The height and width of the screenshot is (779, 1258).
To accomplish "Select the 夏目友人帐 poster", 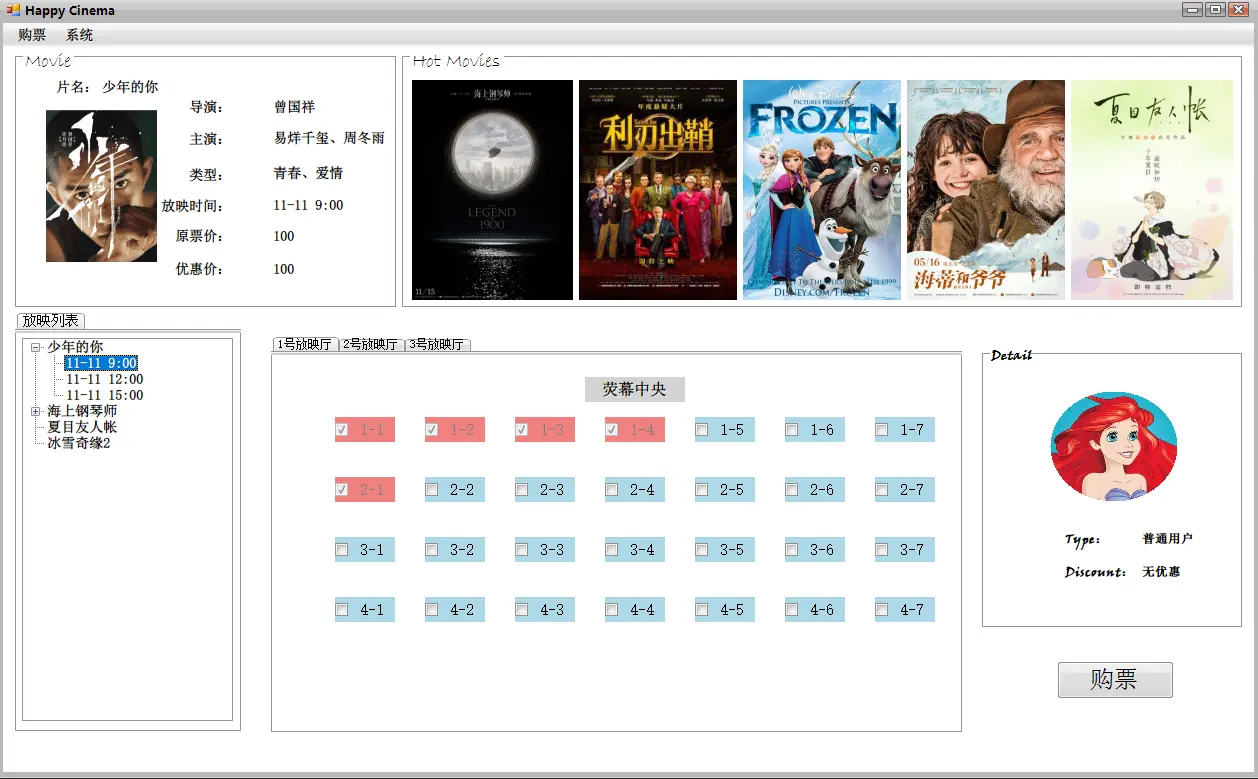I will pos(1152,190).
